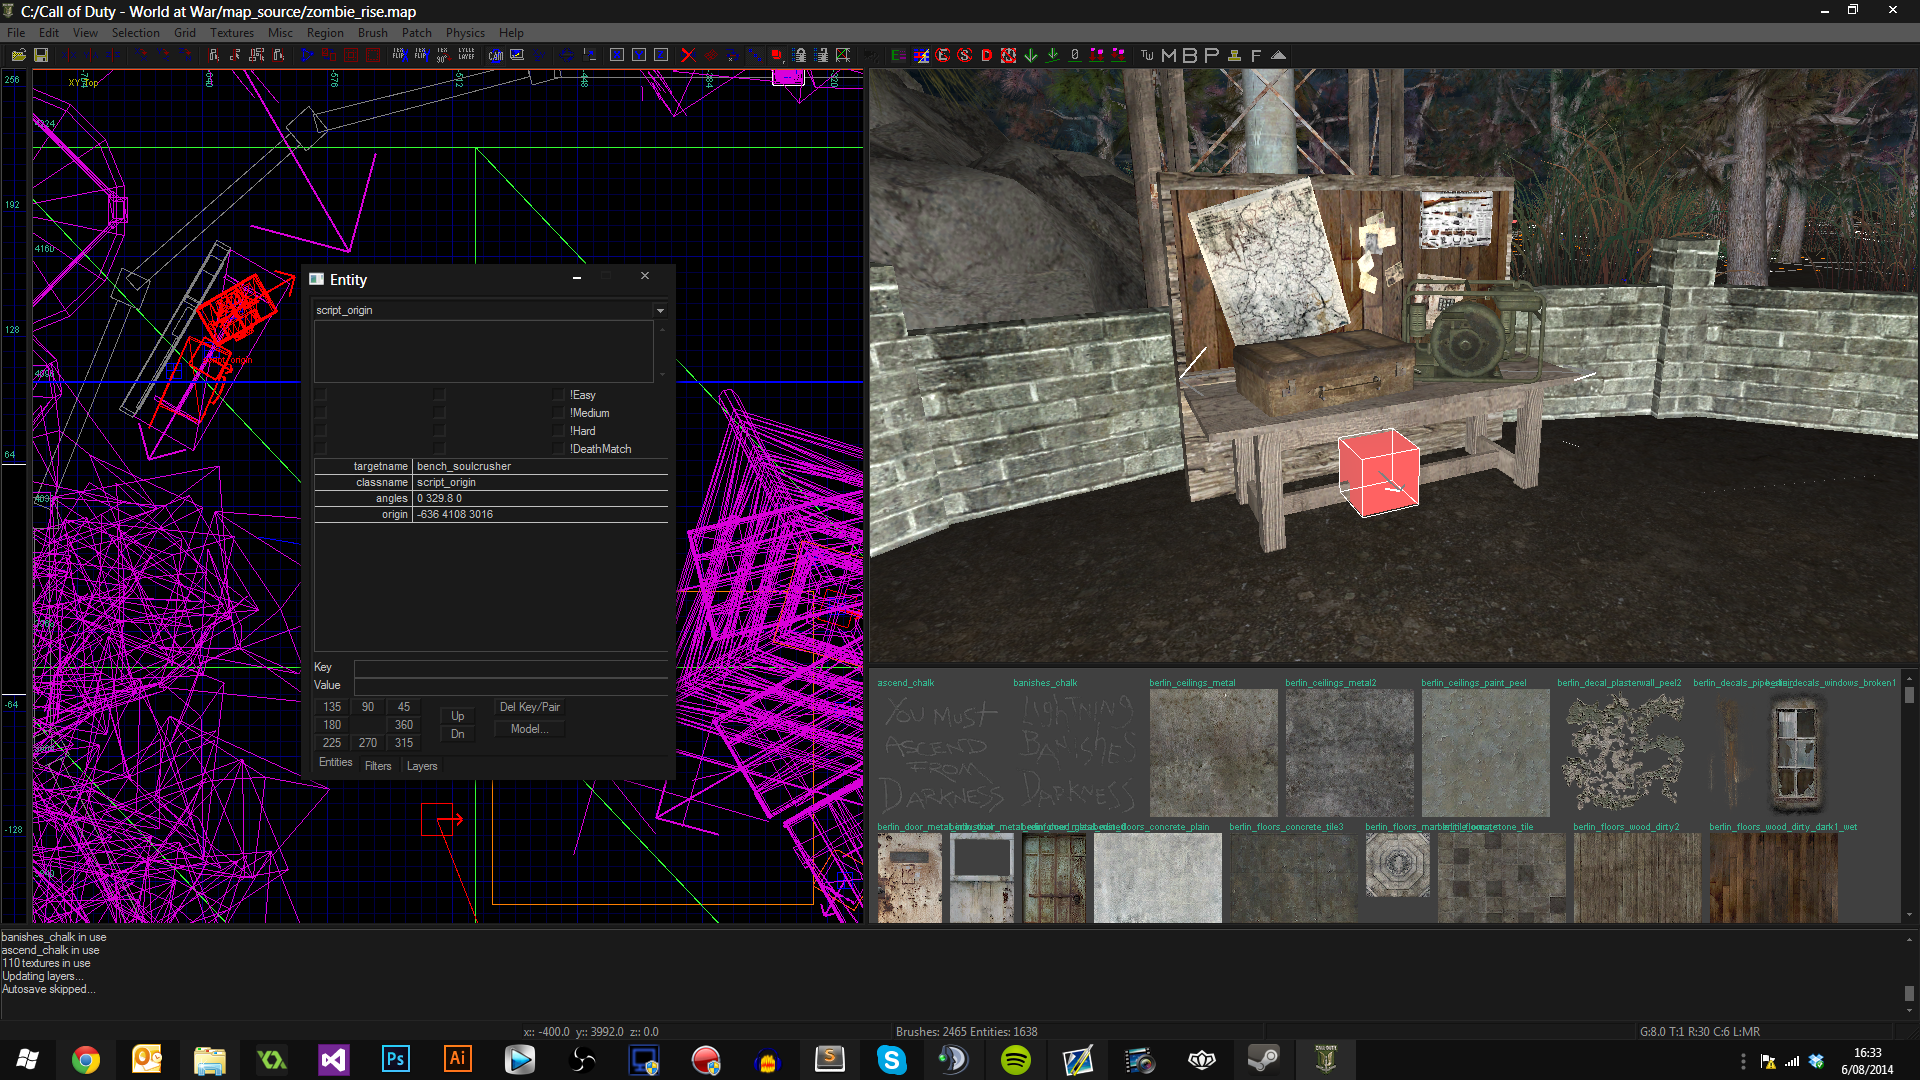Open the Patch menu
The height and width of the screenshot is (1080, 1920).
click(x=416, y=33)
